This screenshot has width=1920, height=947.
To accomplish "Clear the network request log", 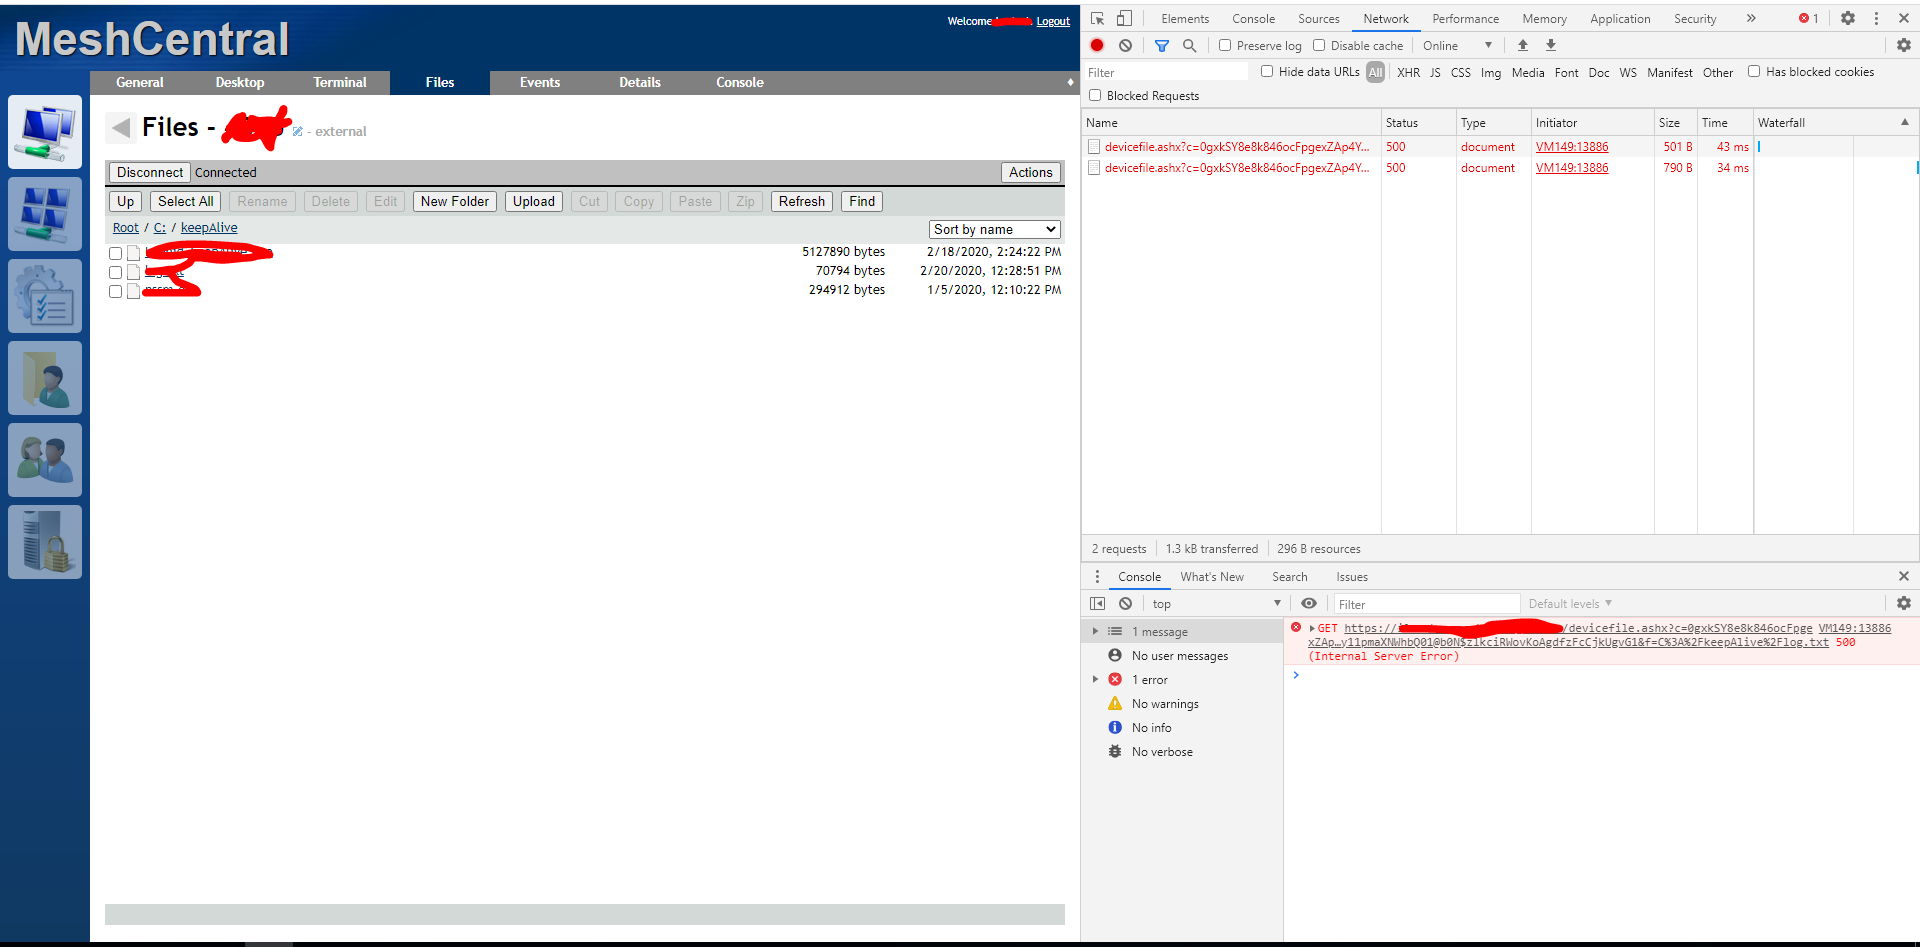I will click(1126, 45).
